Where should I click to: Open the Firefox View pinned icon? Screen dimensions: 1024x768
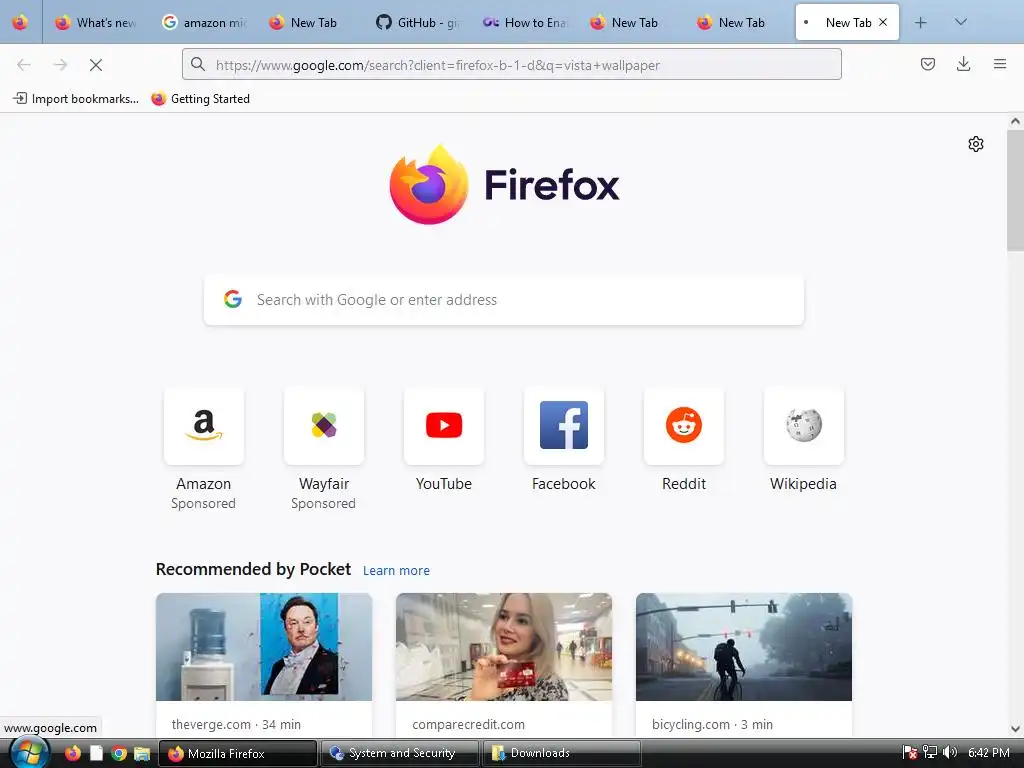pyautogui.click(x=20, y=22)
